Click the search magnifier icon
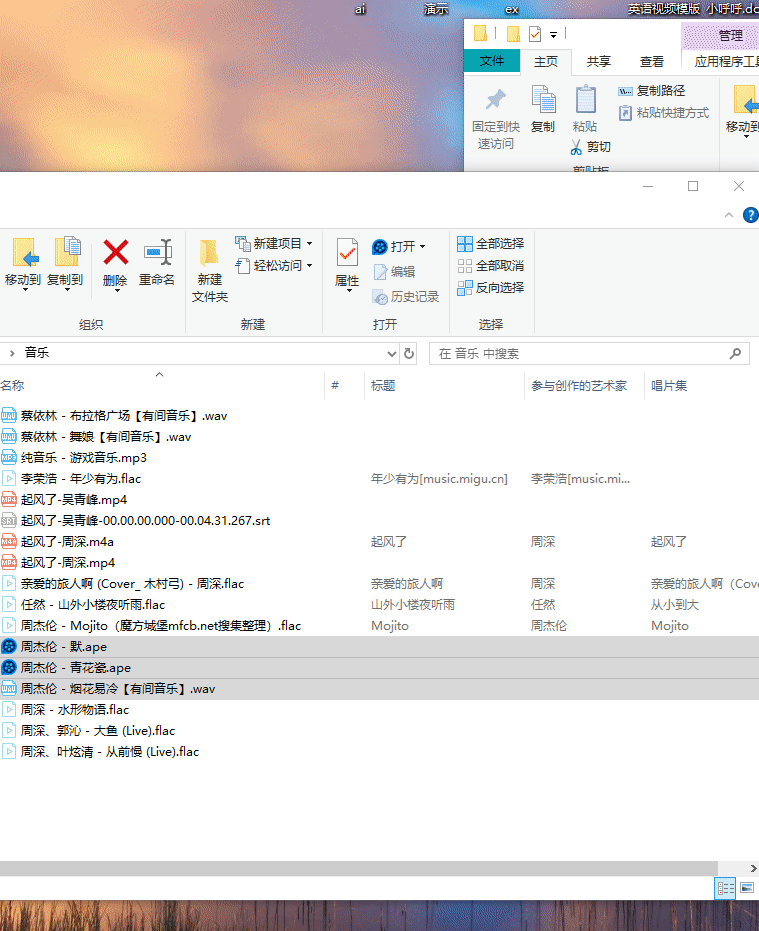 point(735,353)
